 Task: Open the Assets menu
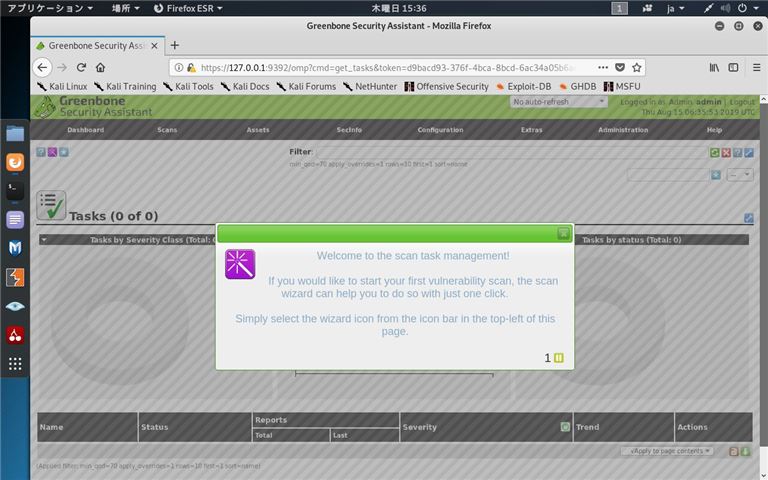click(x=258, y=130)
